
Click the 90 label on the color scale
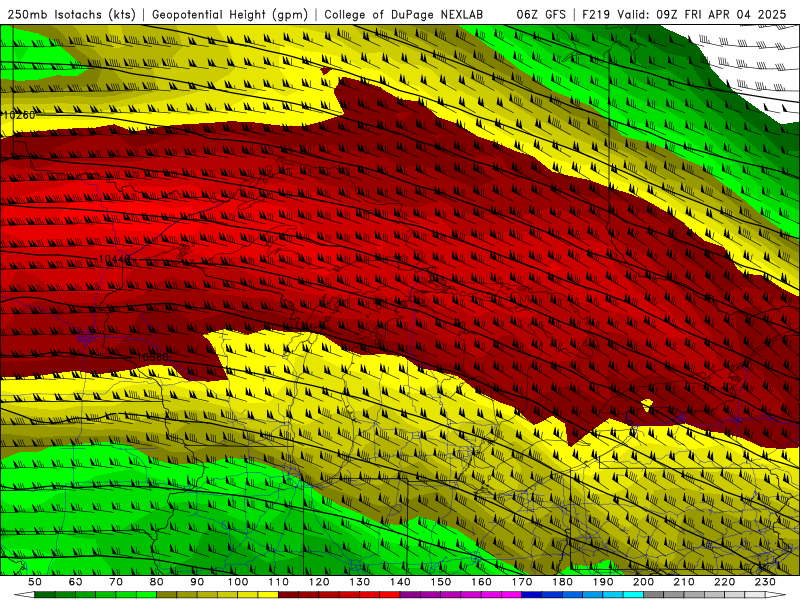point(197,582)
